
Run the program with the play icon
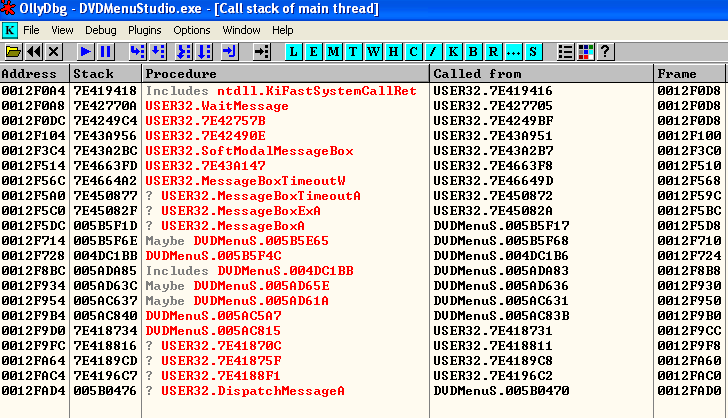(x=85, y=52)
